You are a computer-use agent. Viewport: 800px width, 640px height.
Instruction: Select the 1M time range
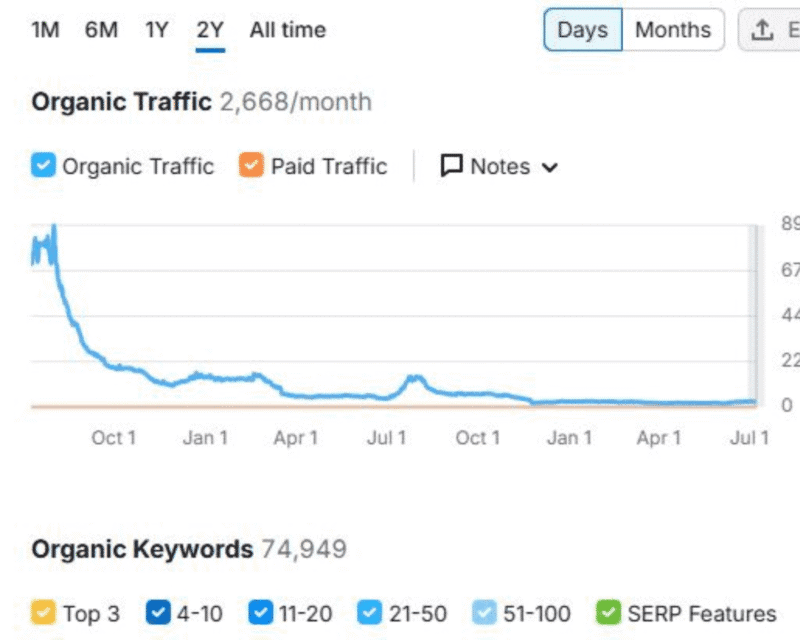(45, 30)
